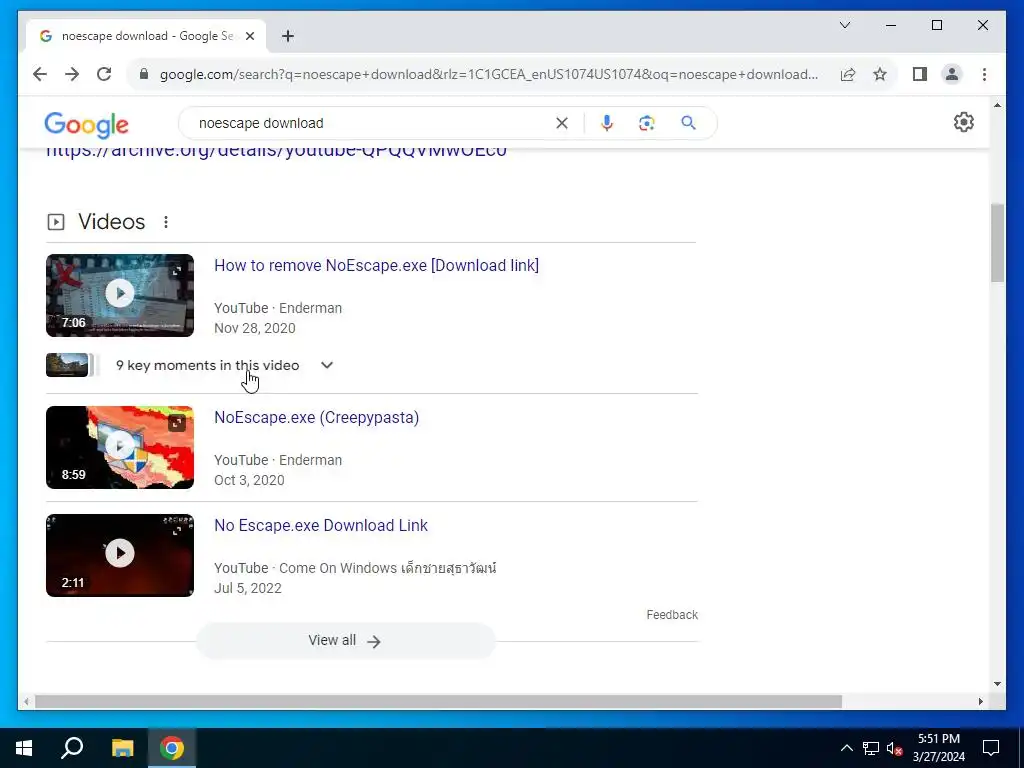Viewport: 1024px width, 768px height.
Task: Open the taskbar clock showing 5:51 PM
Action: point(939,748)
